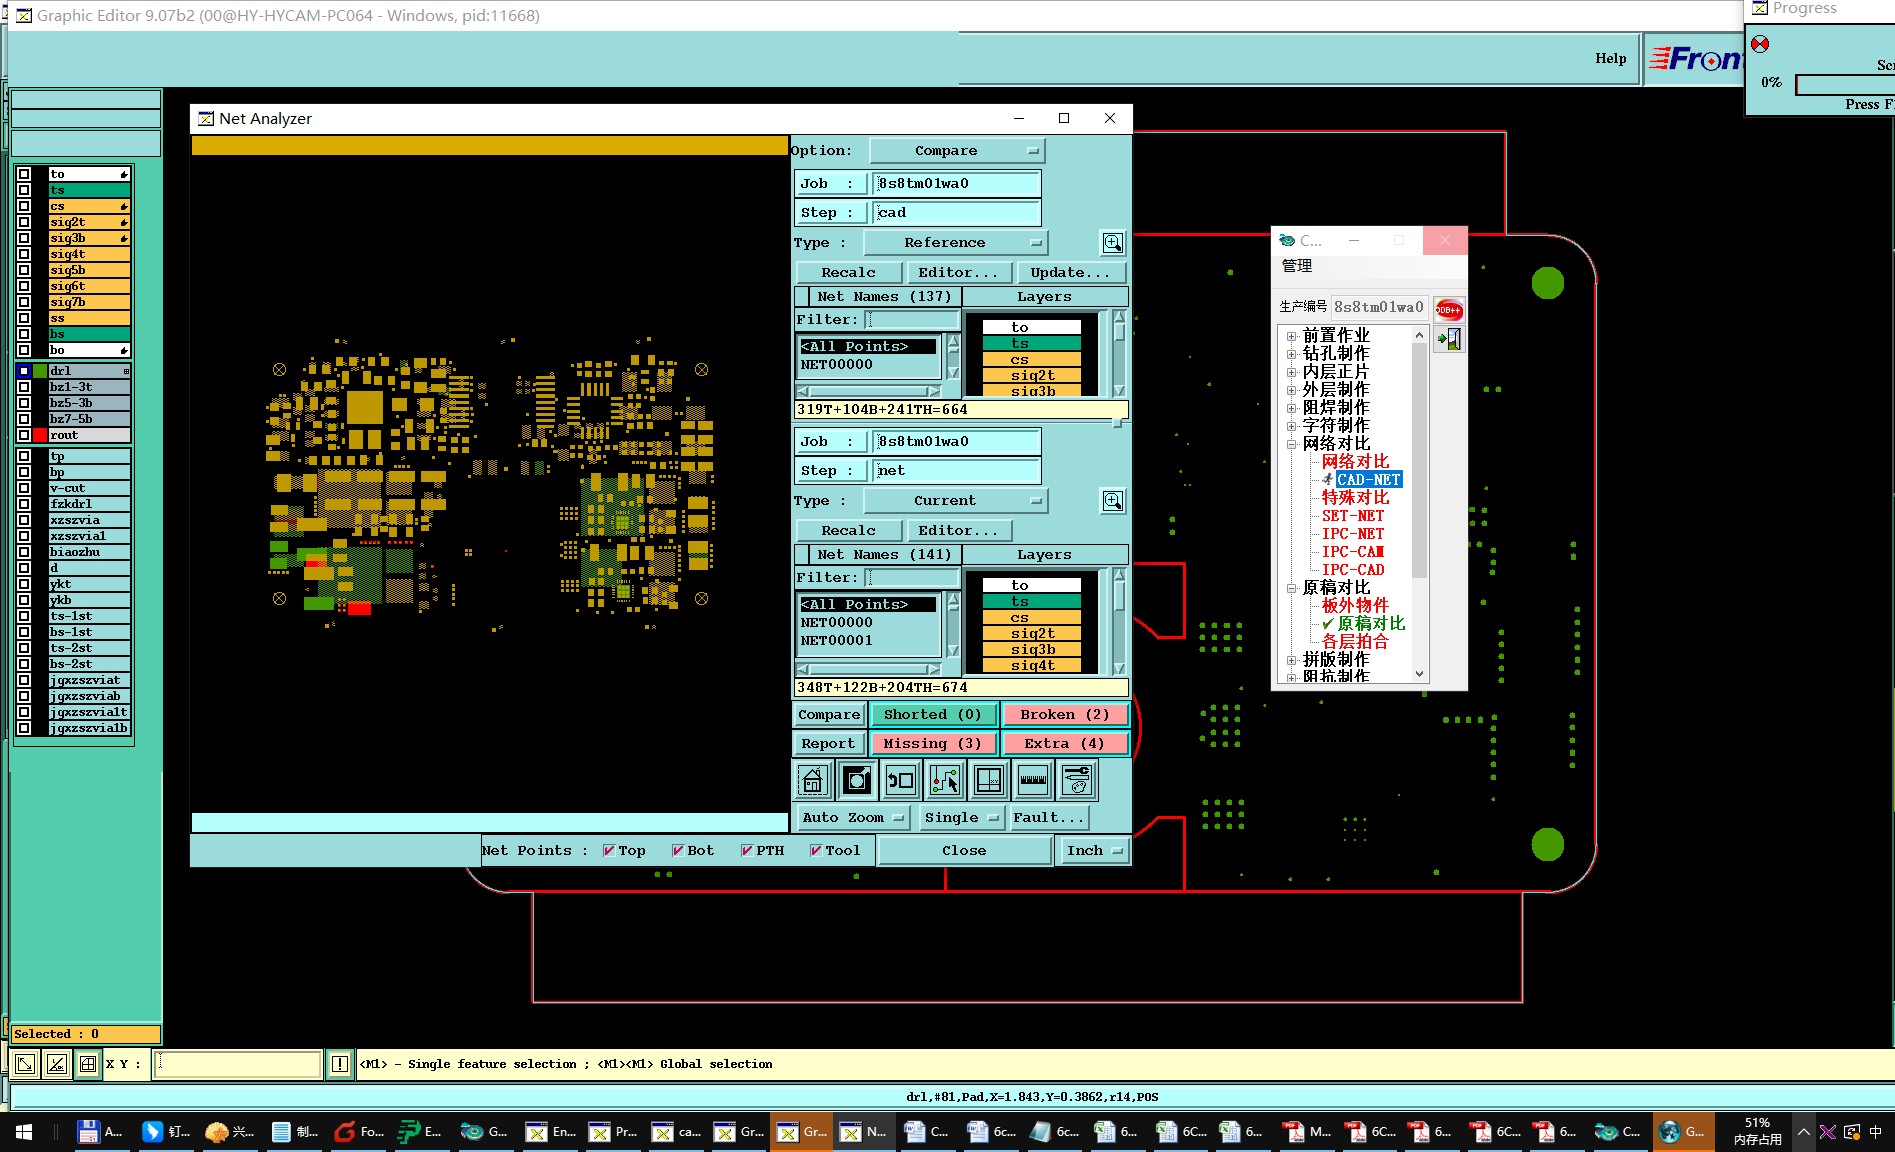Click the management tree vertical scrollbar

pos(1419,504)
